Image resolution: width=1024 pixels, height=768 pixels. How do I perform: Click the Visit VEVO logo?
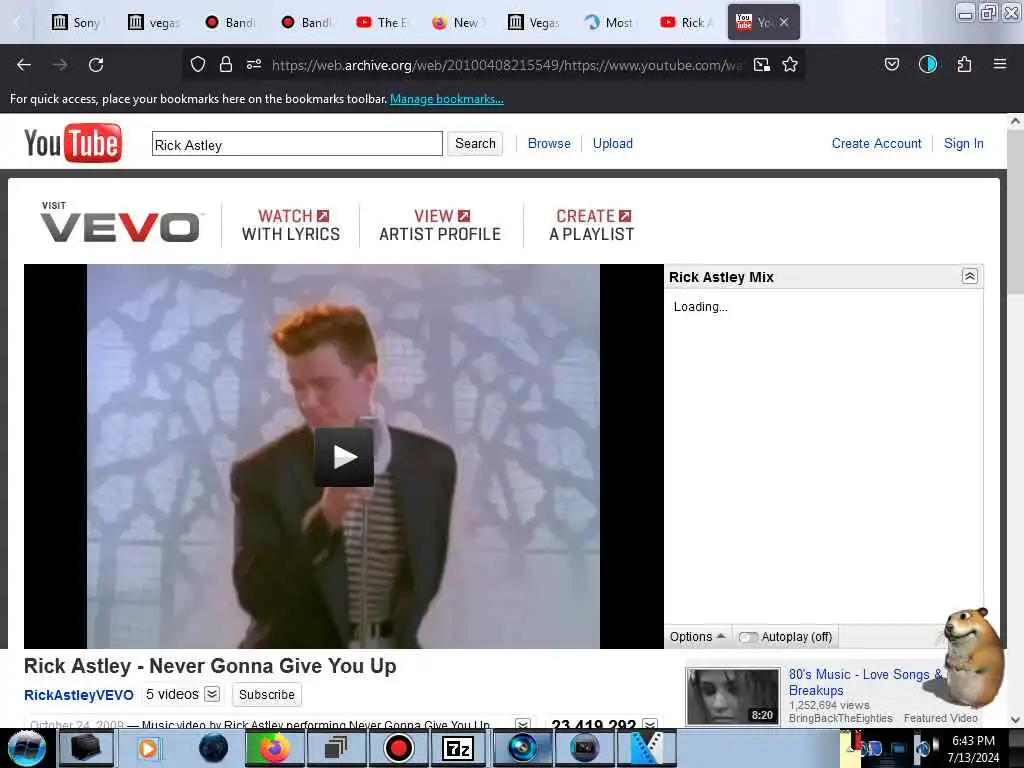point(120,223)
